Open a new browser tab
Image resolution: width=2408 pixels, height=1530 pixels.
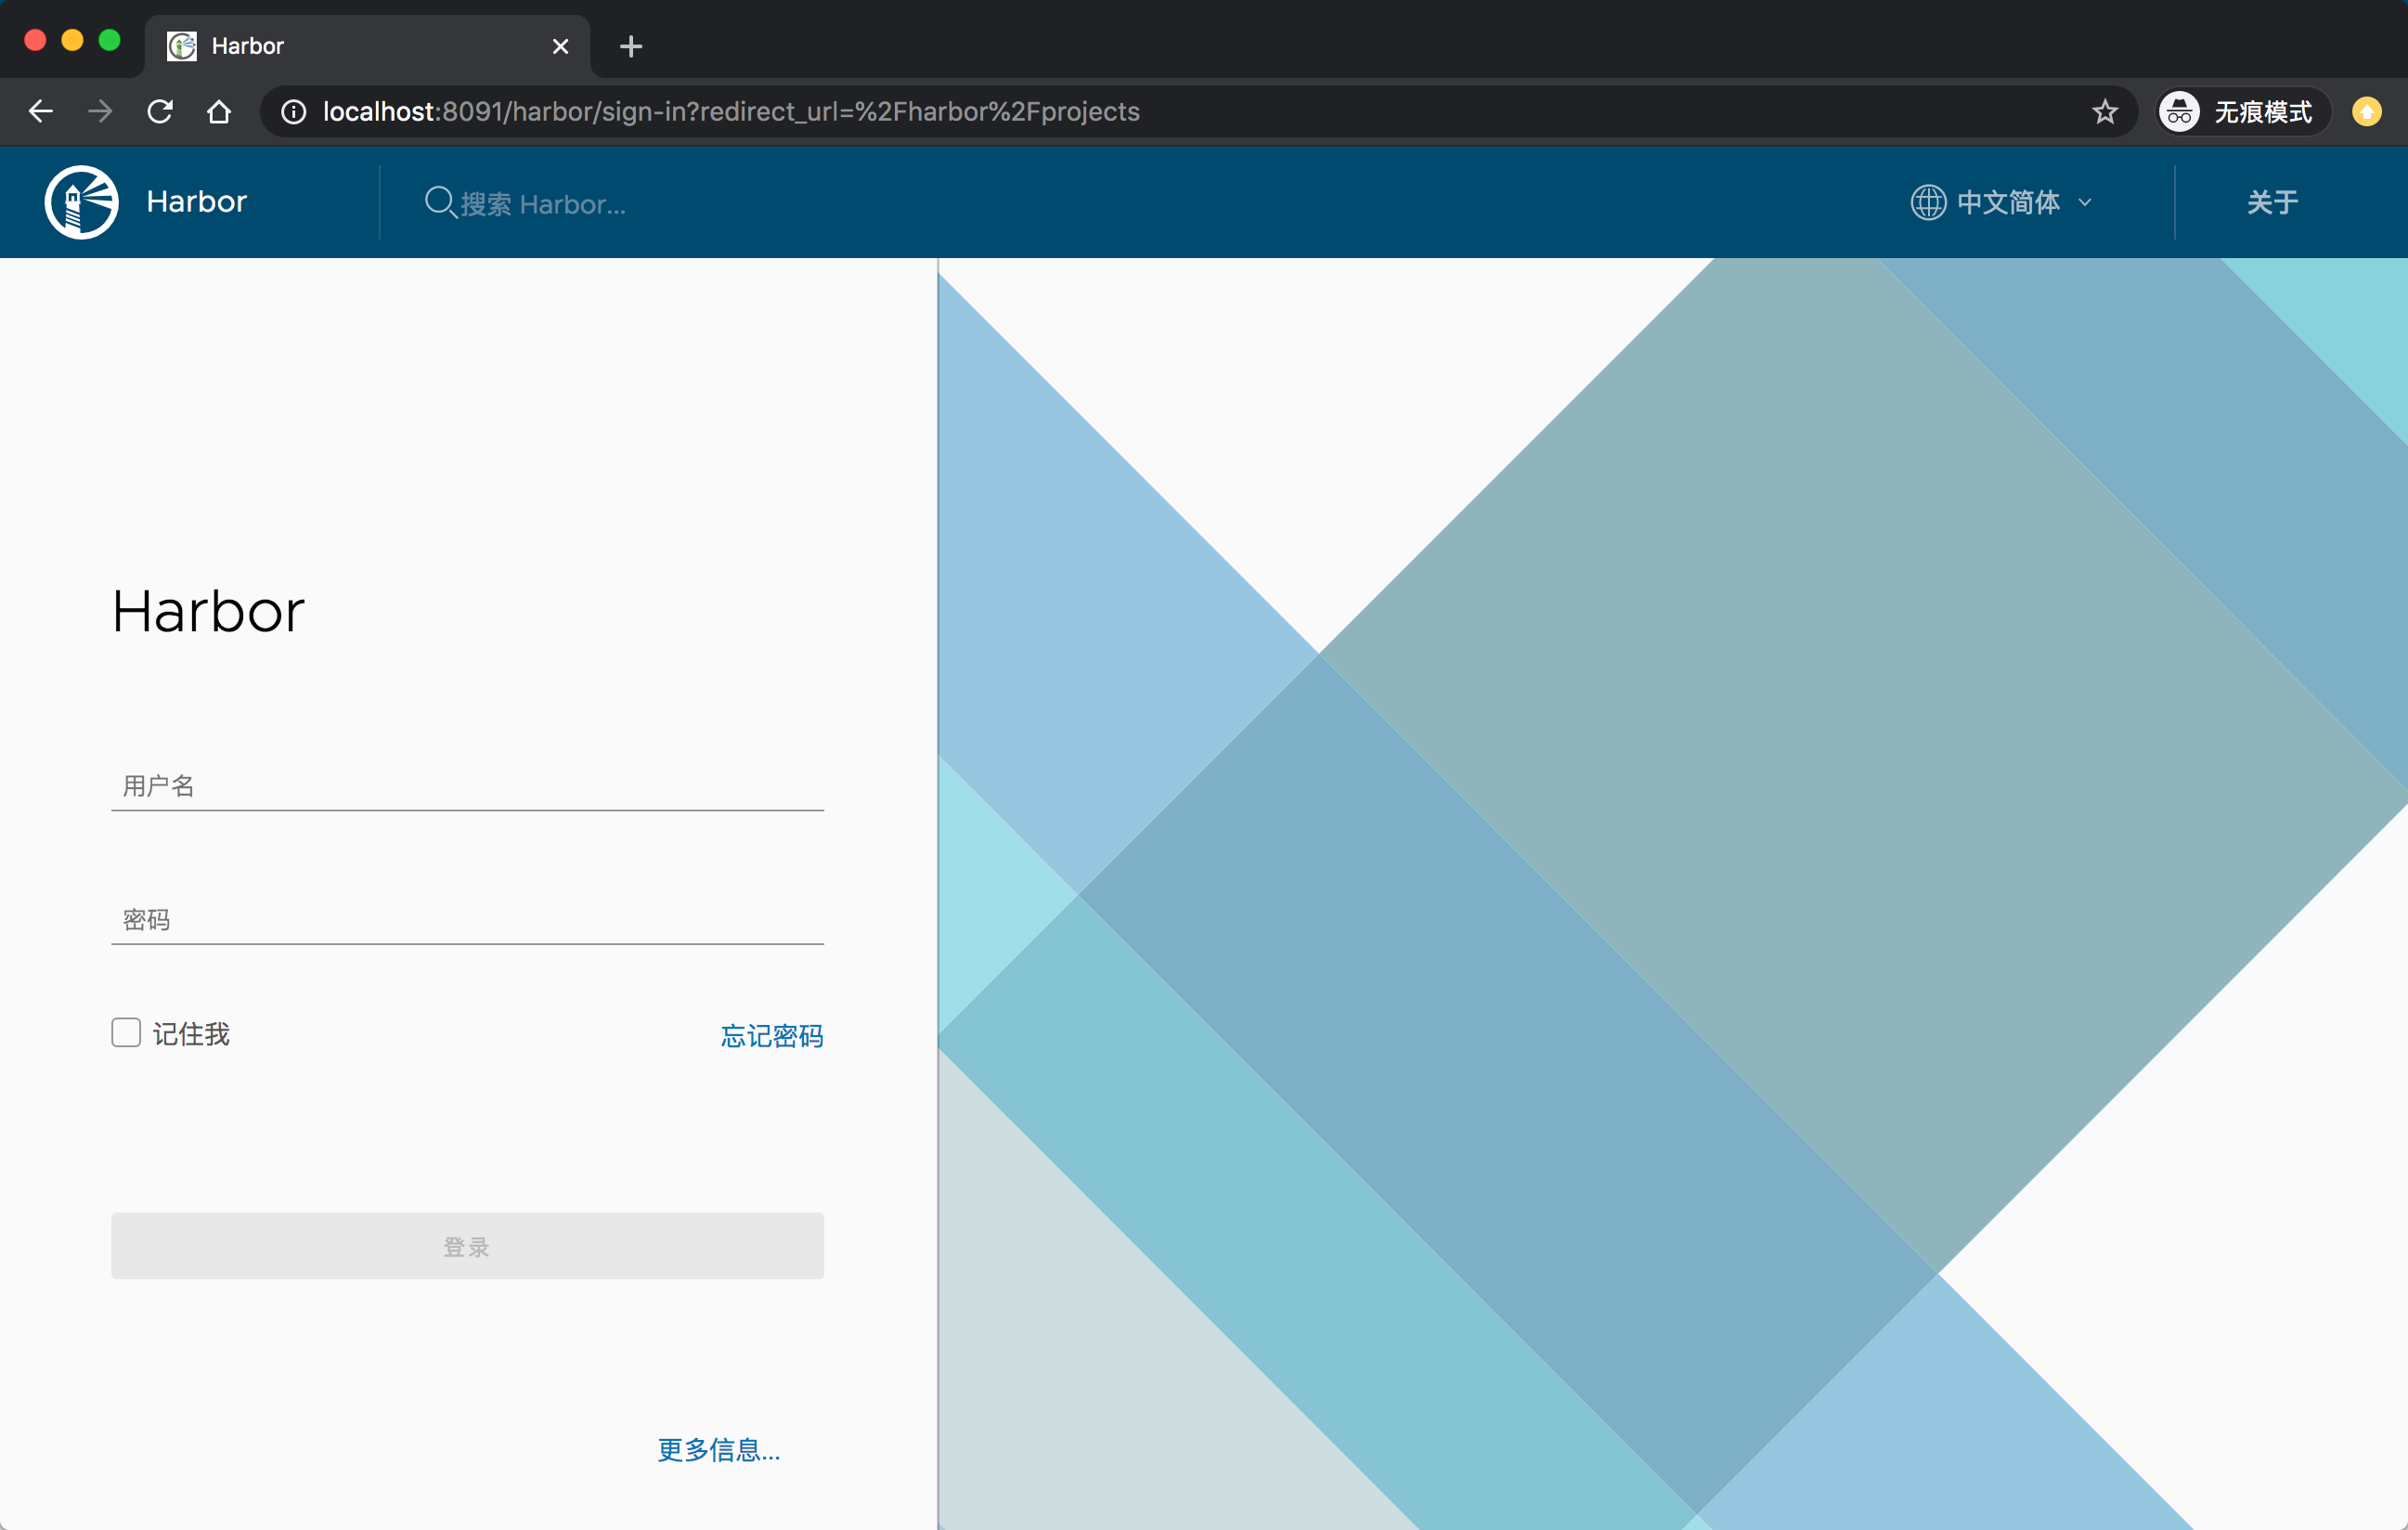(x=631, y=46)
